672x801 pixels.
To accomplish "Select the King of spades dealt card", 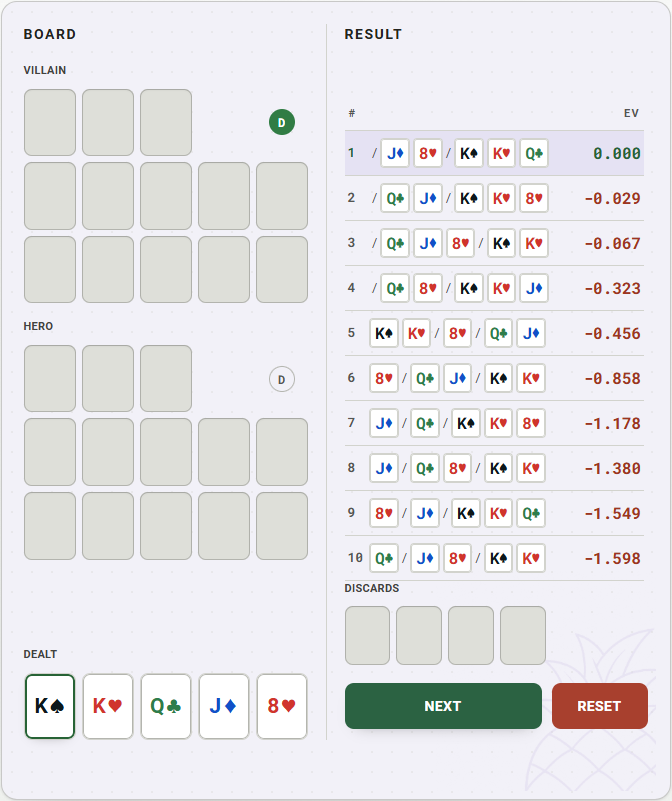I will [x=50, y=706].
